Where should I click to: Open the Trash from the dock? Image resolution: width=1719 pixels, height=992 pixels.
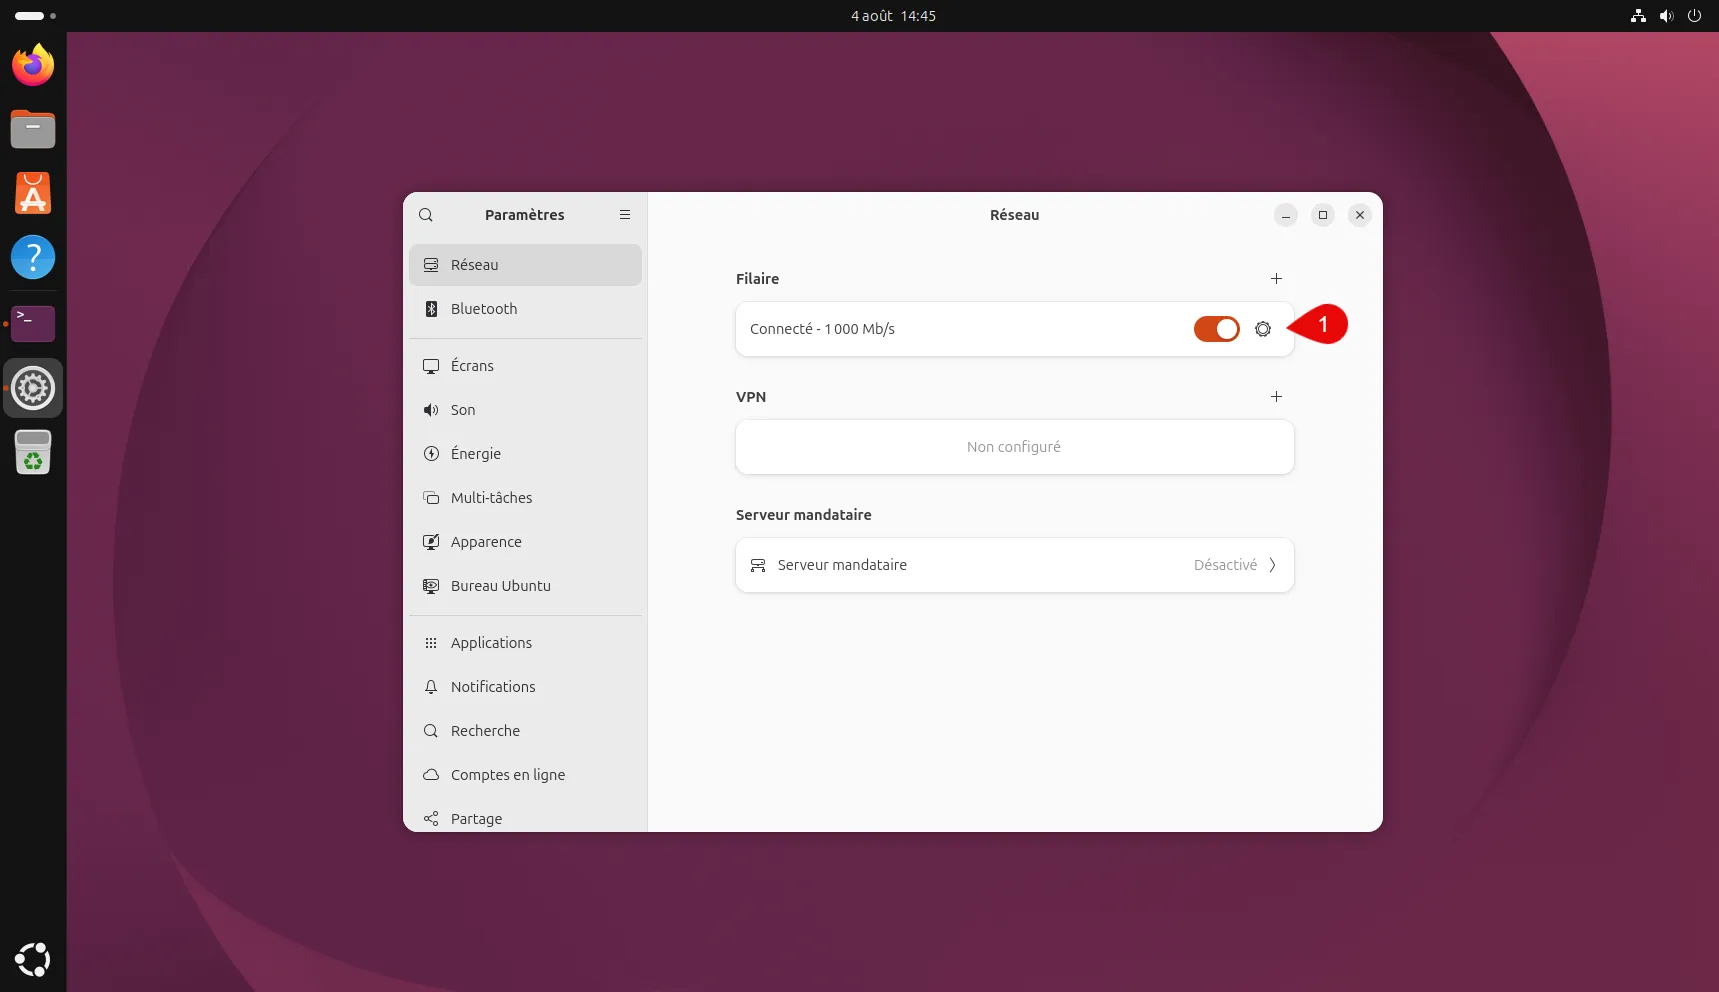[33, 452]
